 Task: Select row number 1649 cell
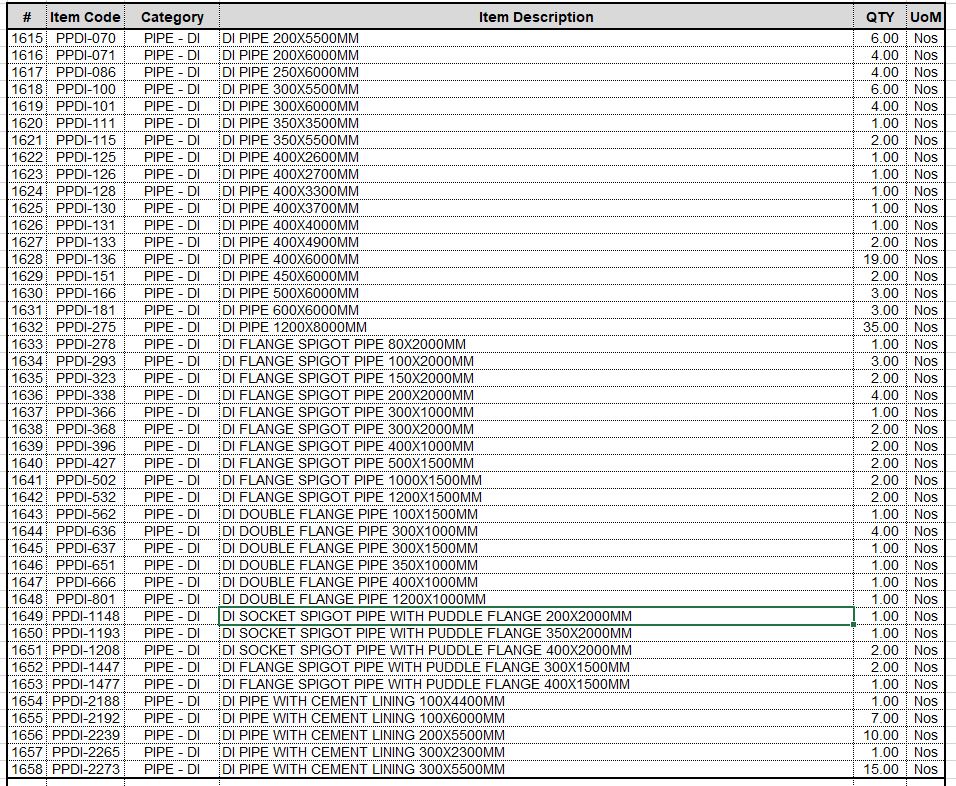pyautogui.click(x=27, y=616)
